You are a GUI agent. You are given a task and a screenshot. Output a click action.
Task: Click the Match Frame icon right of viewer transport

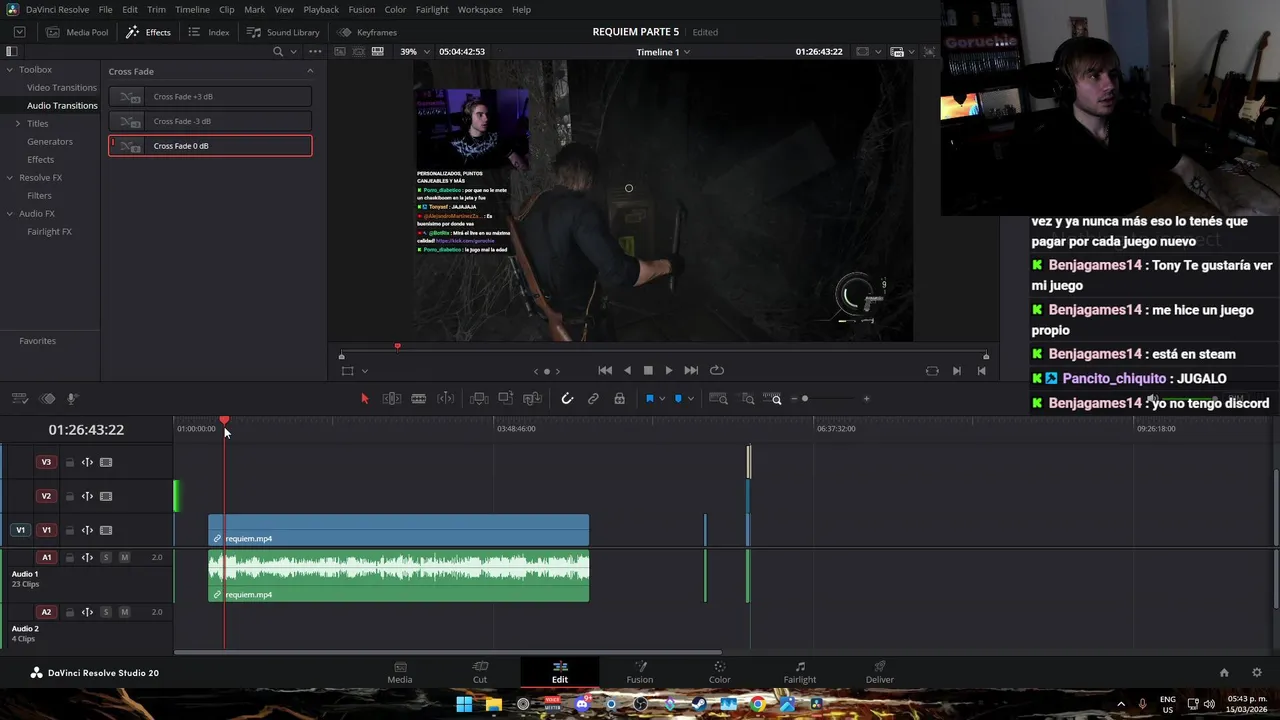point(932,370)
